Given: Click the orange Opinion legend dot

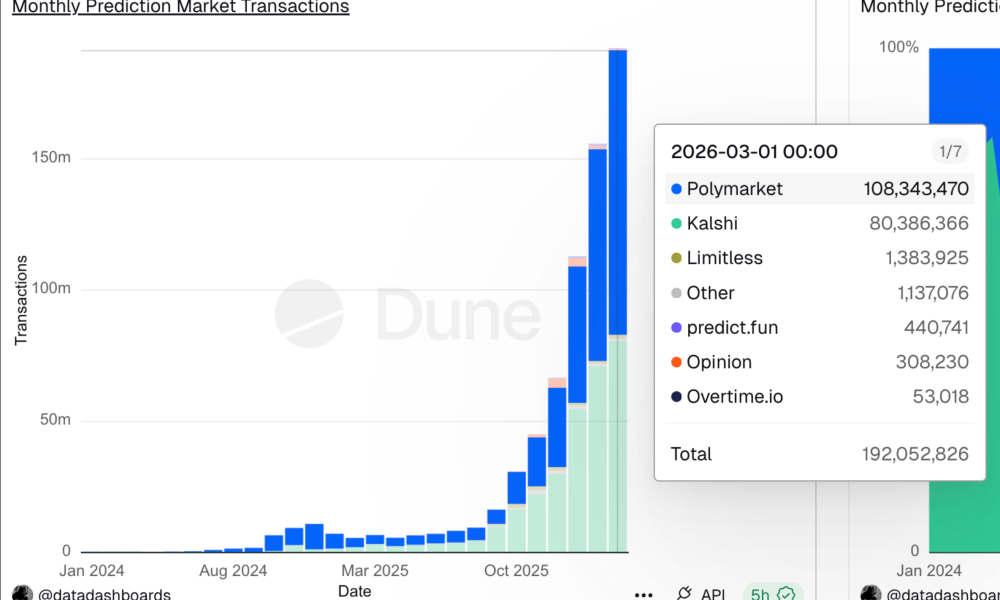Looking at the screenshot, I should click(x=674, y=362).
